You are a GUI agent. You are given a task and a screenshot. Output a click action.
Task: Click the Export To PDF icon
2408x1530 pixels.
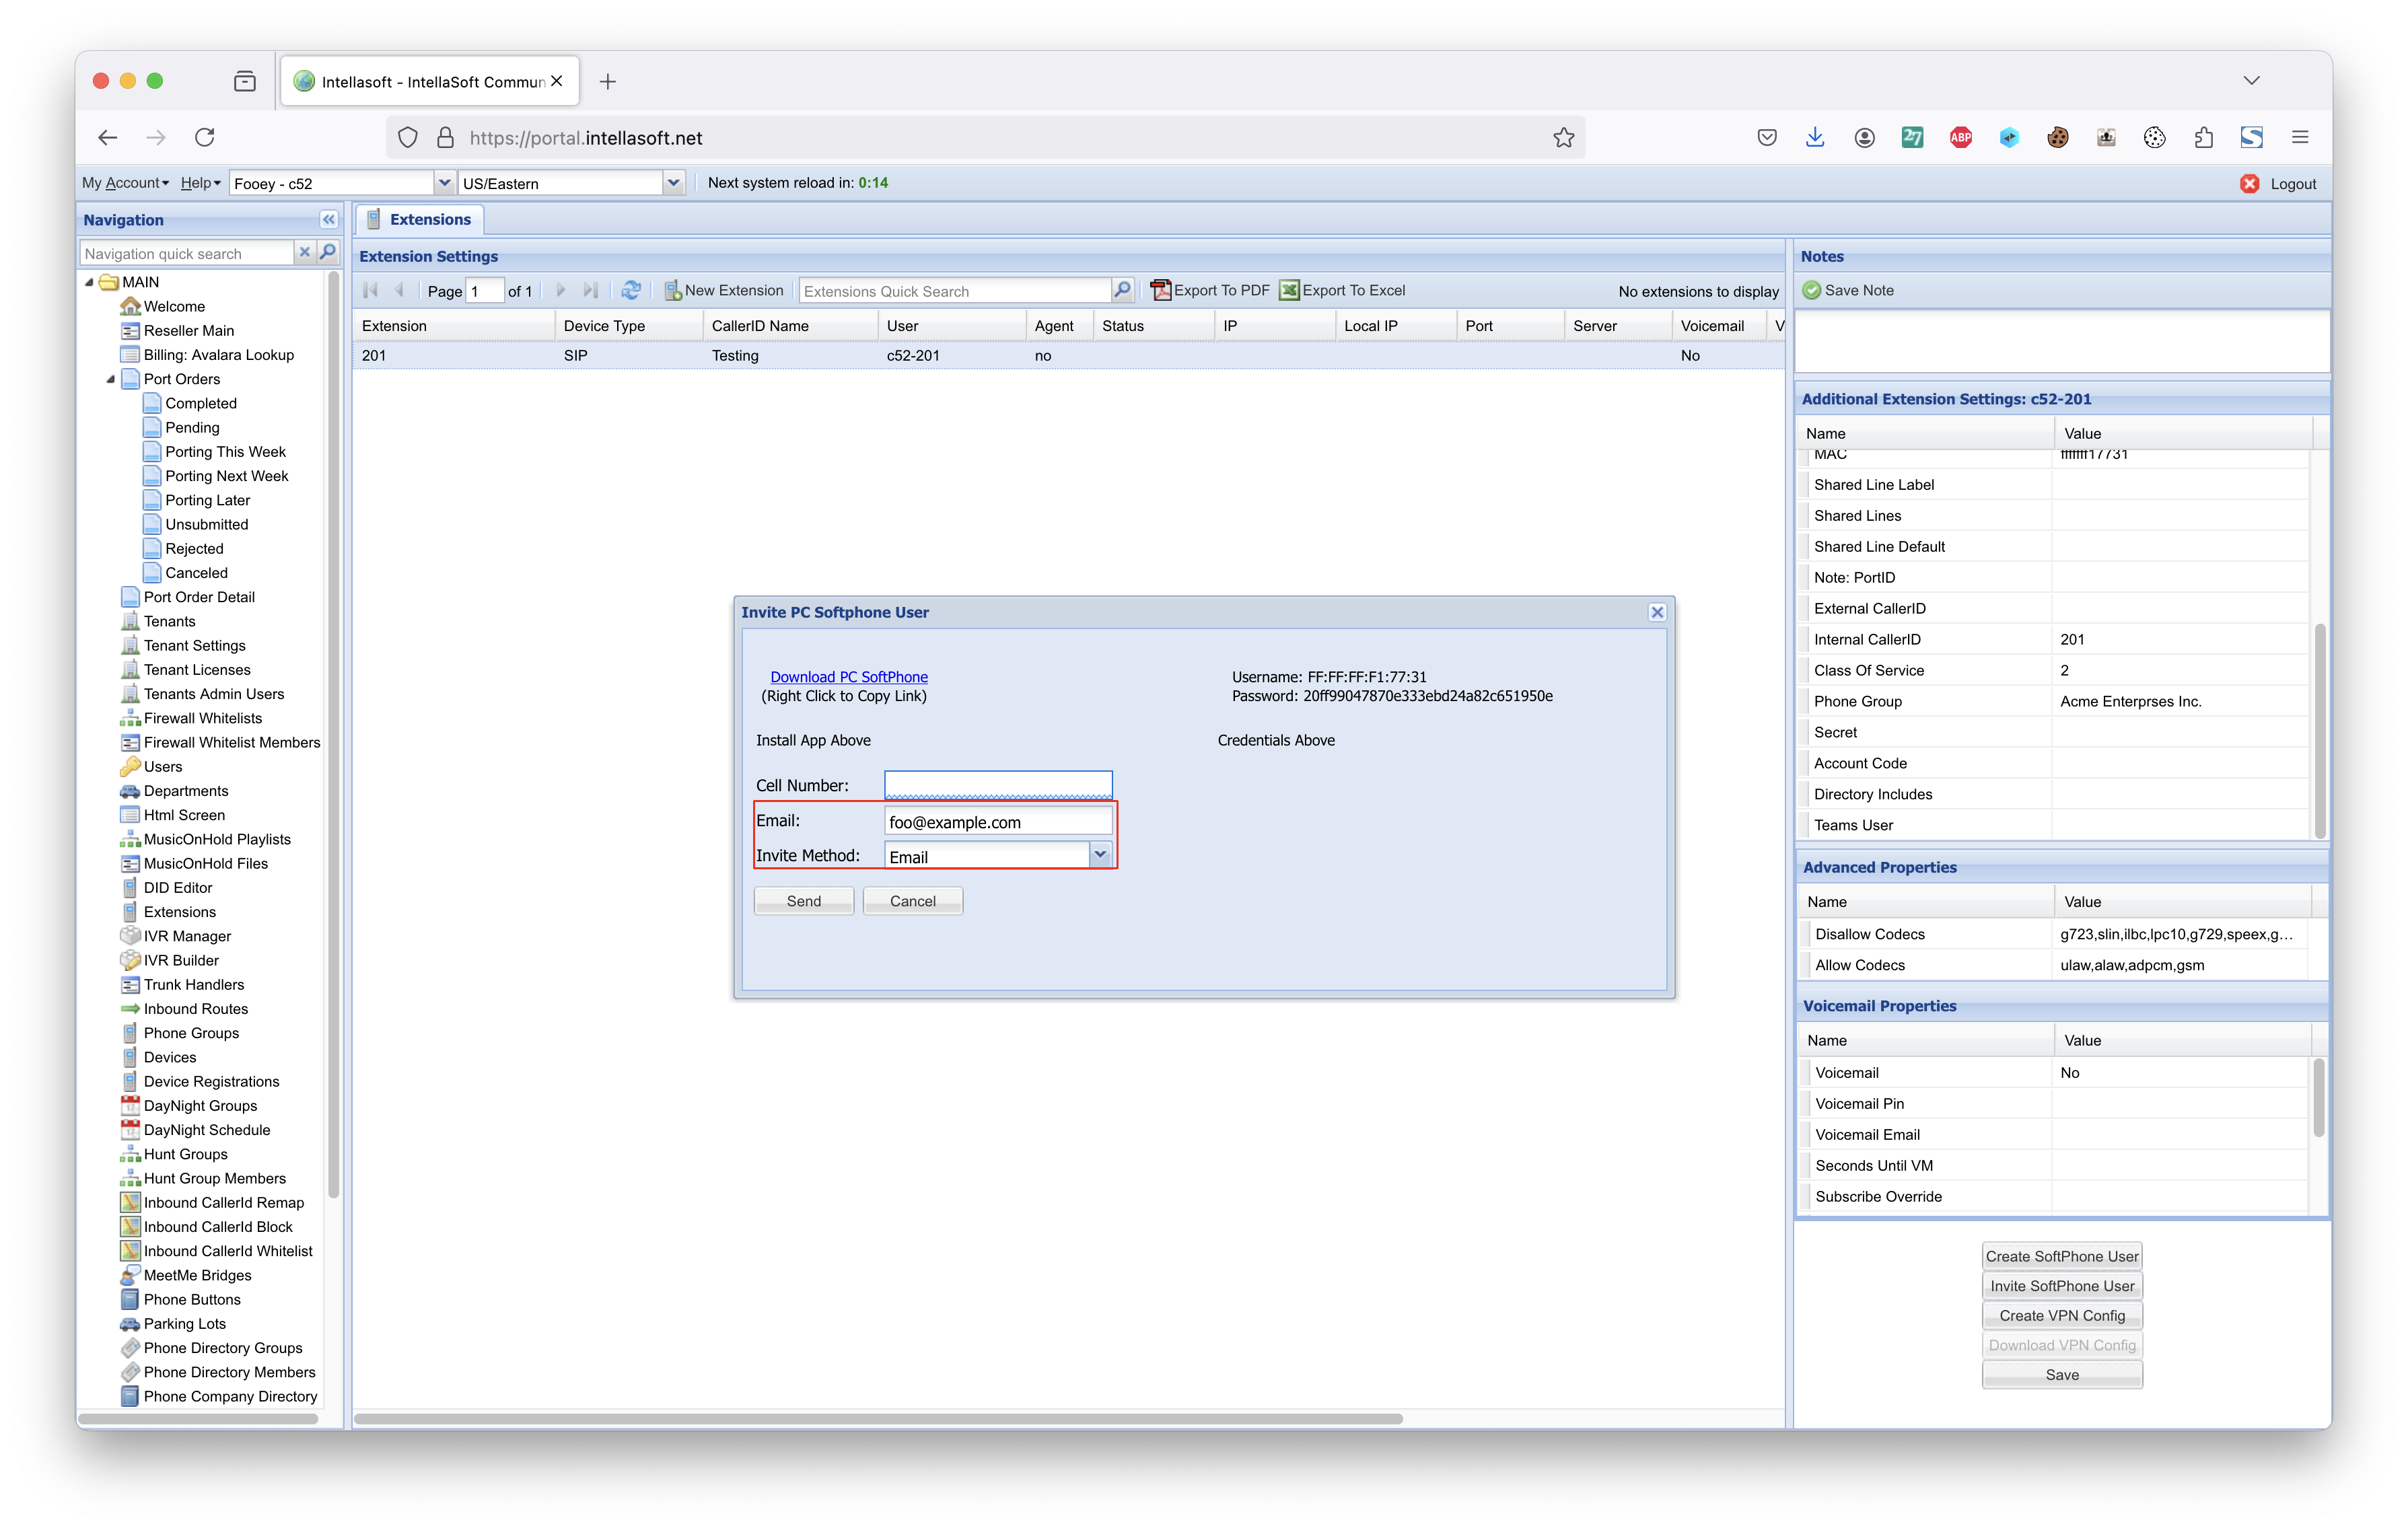(x=1160, y=290)
